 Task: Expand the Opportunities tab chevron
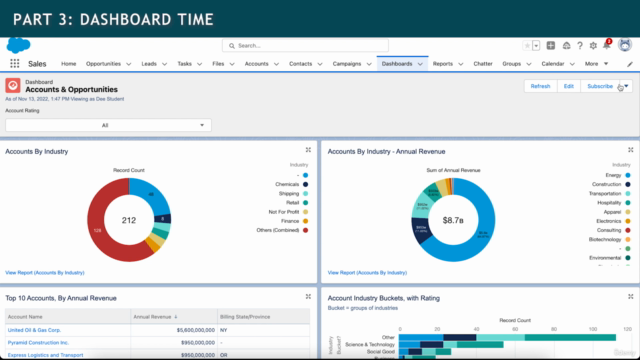tap(129, 64)
